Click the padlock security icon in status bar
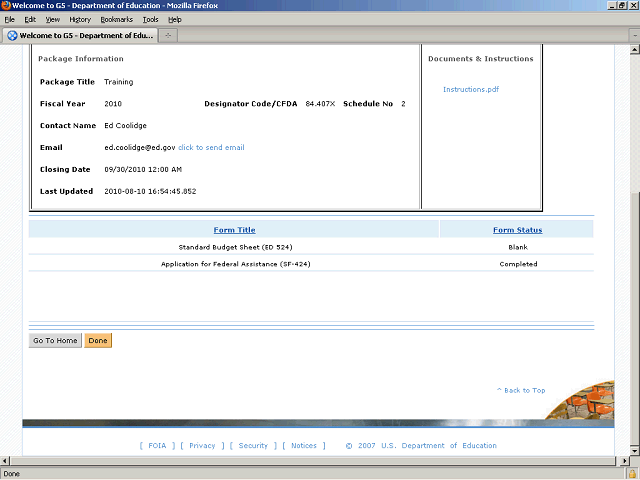Viewport: 640px width, 480px height. [x=633, y=474]
